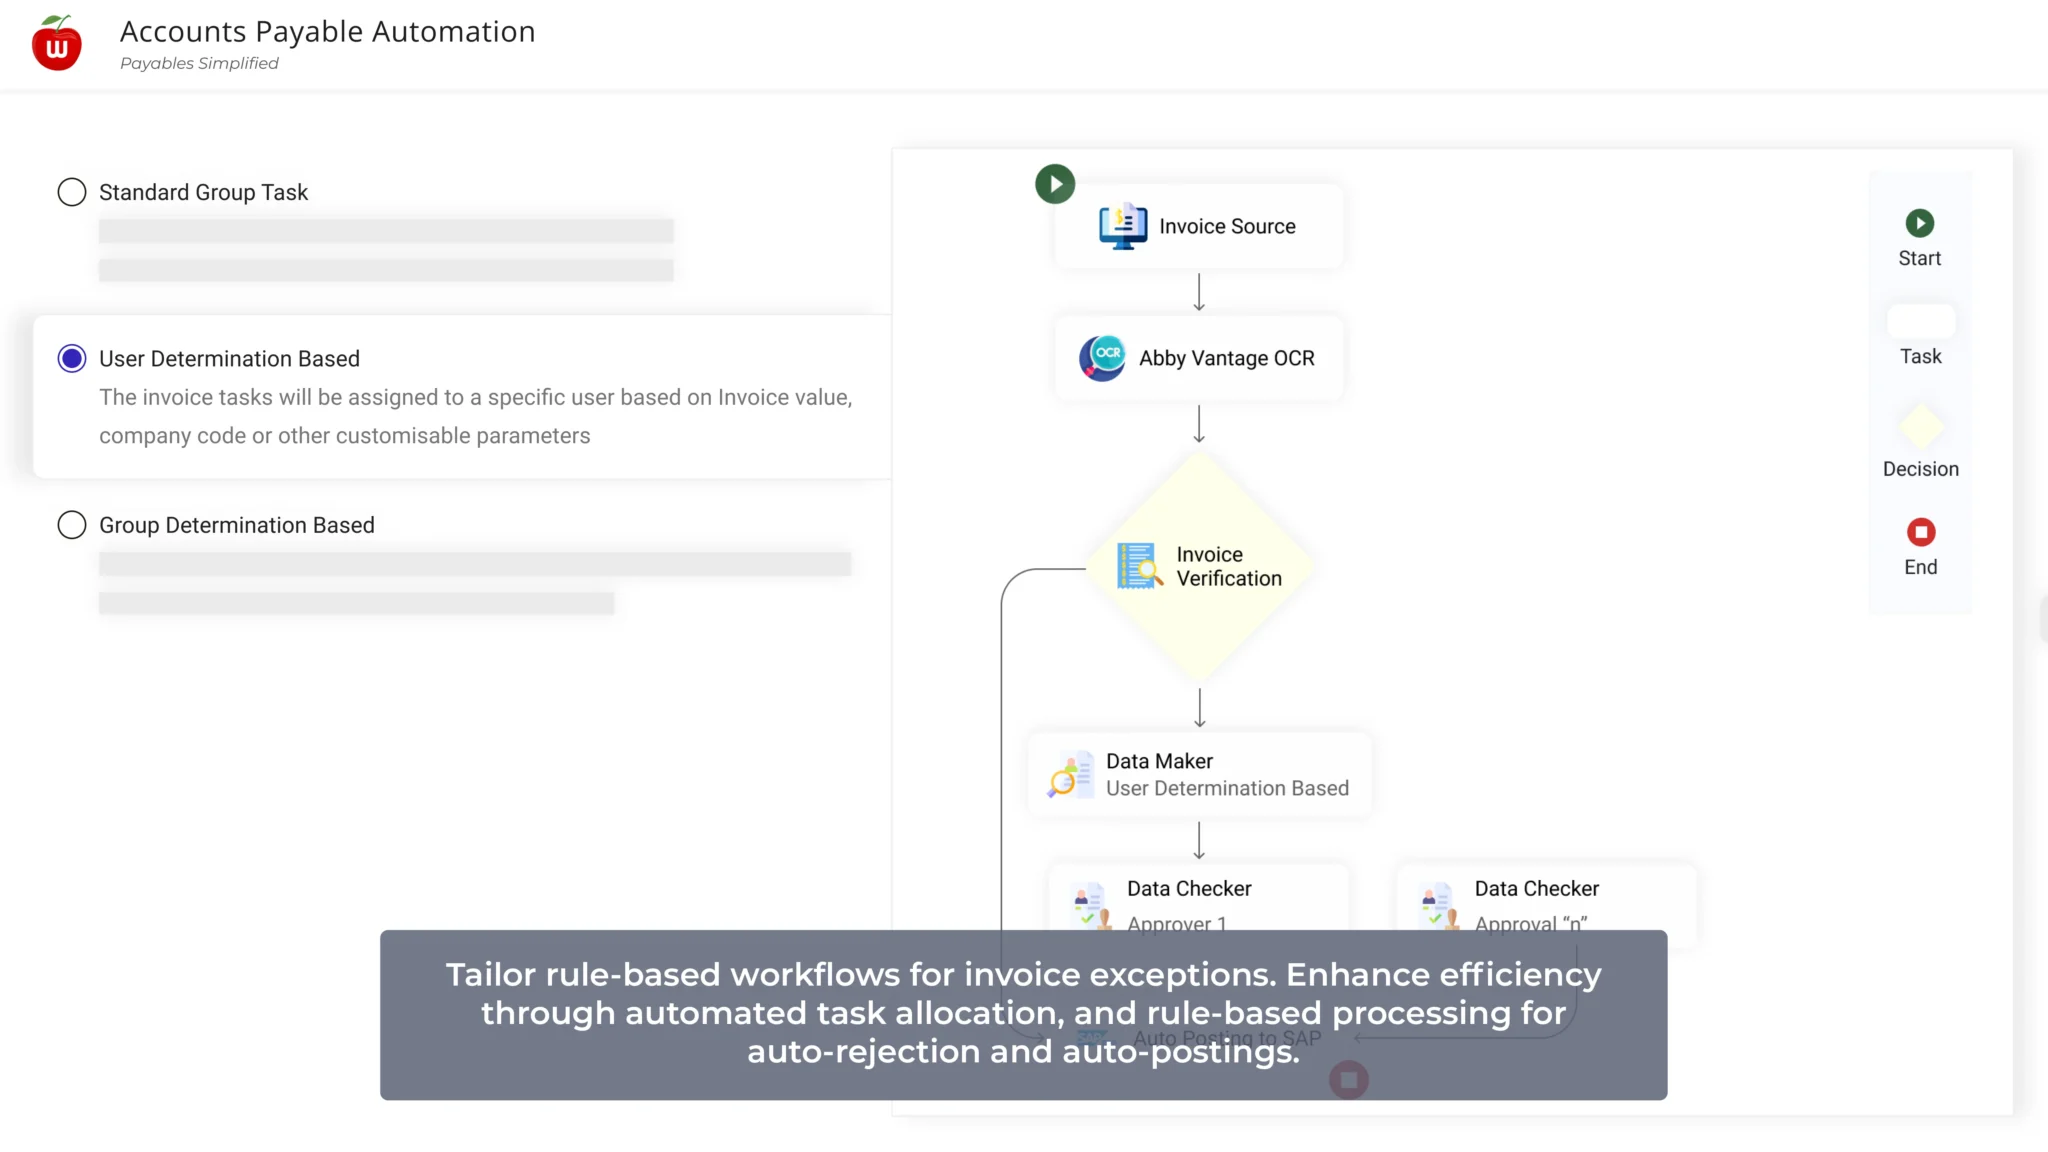Screen dimensions: 2048x1152
Task: Click the Invoice Source node label
Action: click(x=1227, y=226)
